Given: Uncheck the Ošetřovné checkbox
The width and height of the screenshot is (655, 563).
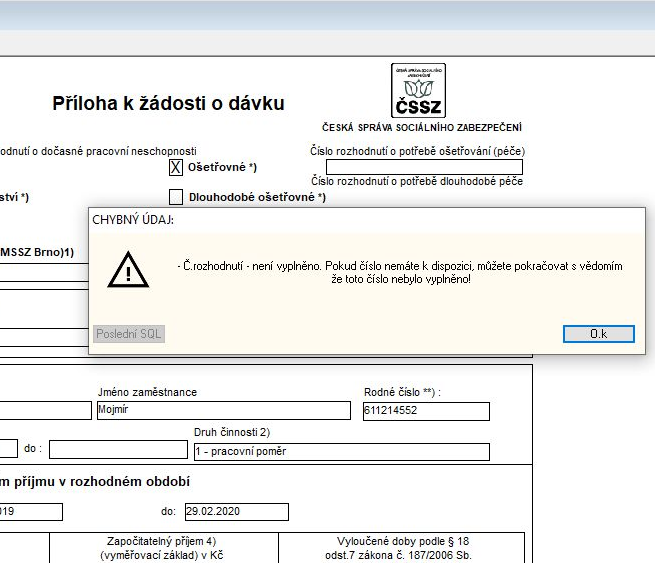Looking at the screenshot, I should point(176,167).
